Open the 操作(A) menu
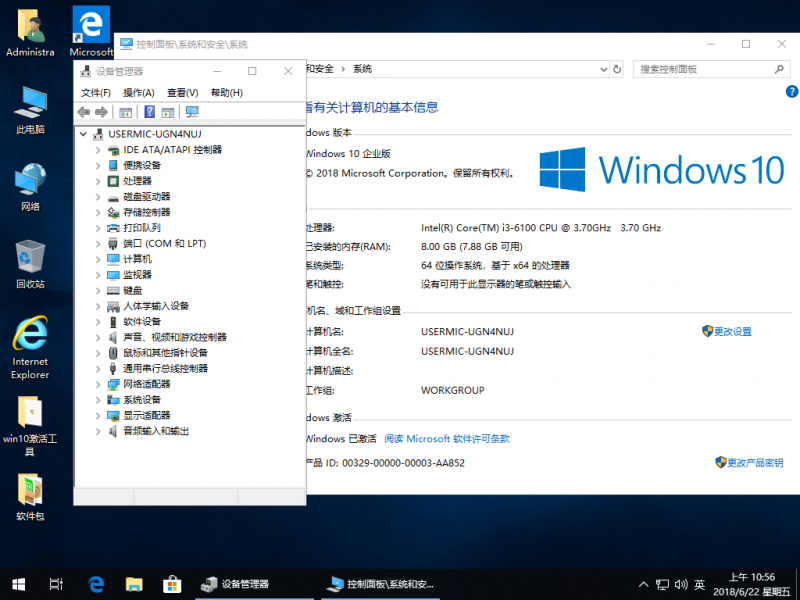Screen dimensions: 800x600 139,93
